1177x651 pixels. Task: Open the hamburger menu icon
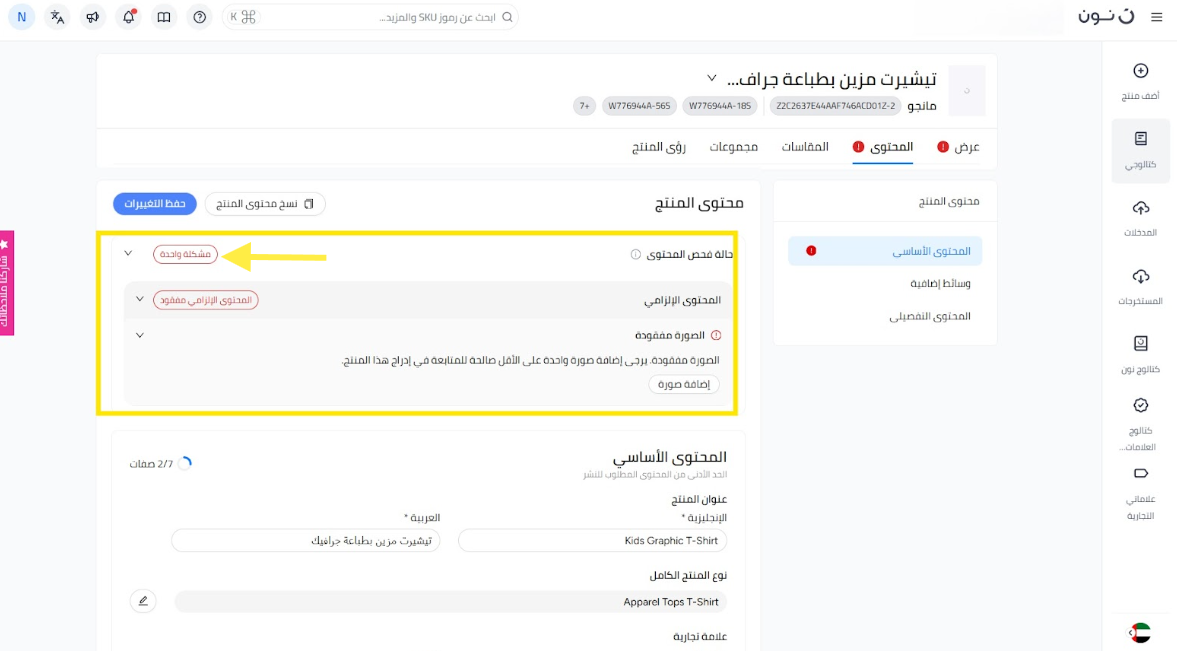click(x=1157, y=17)
